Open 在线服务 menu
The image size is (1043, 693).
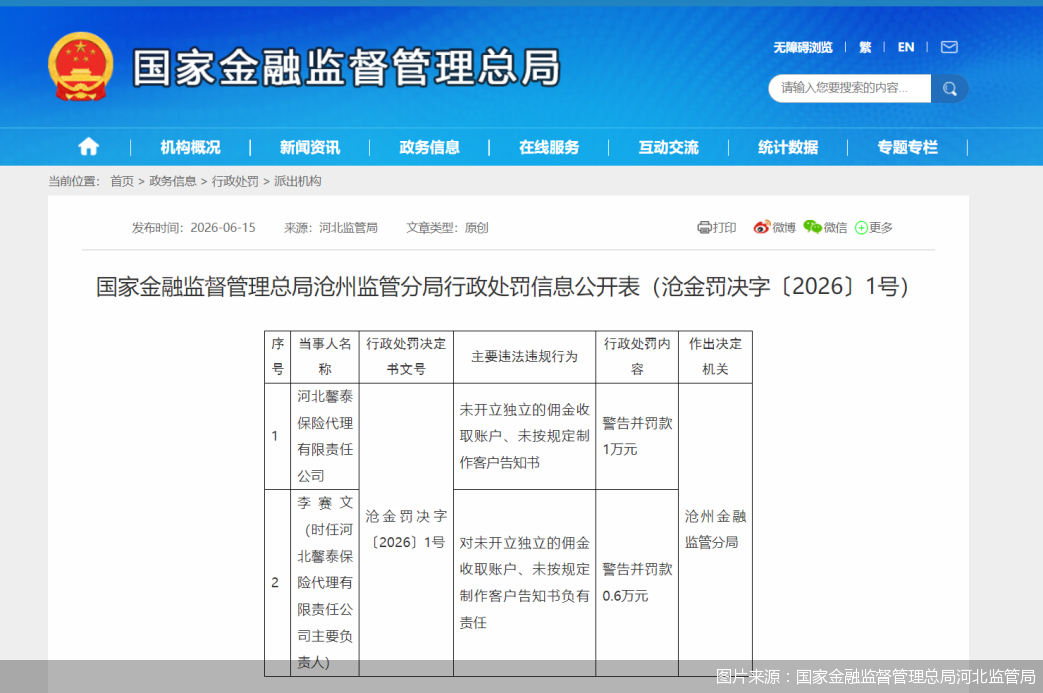tap(549, 148)
